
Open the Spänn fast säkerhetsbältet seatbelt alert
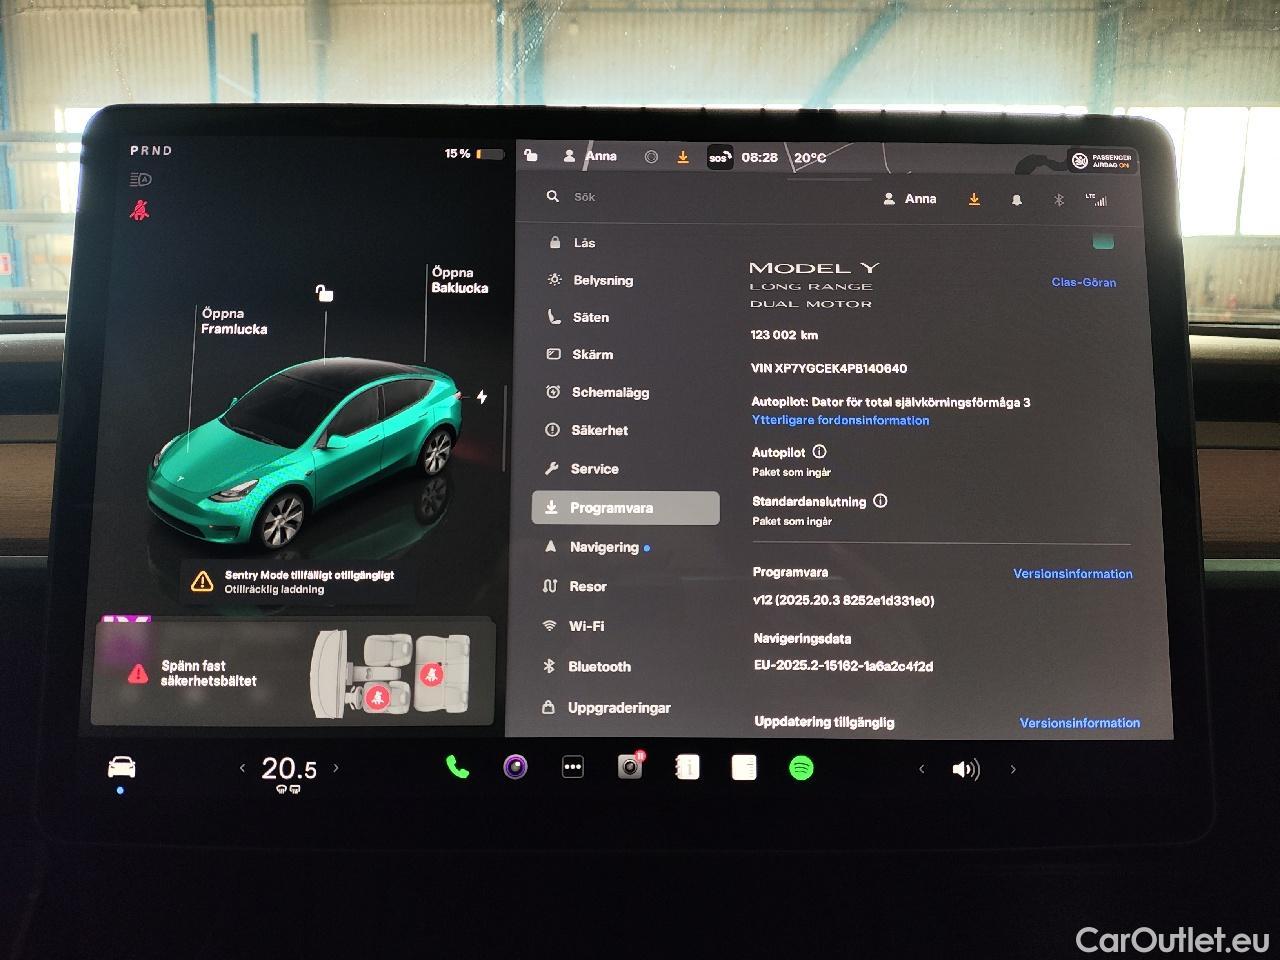[293, 673]
